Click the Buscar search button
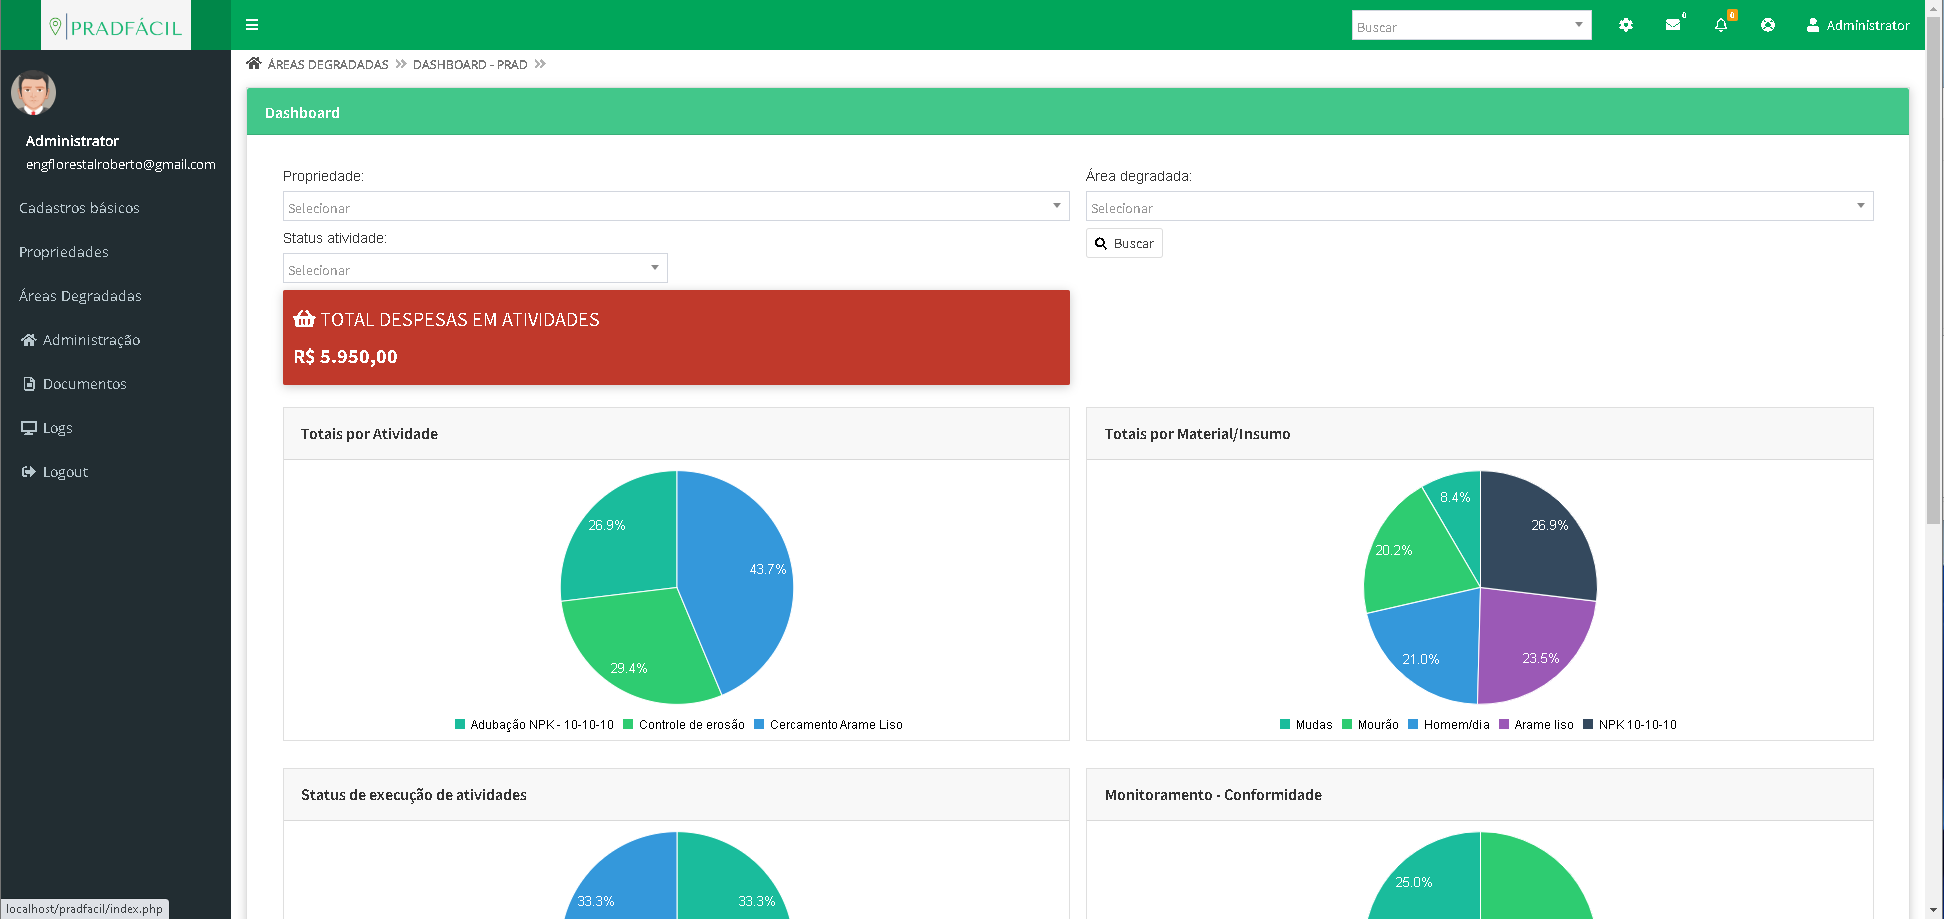 click(x=1124, y=243)
